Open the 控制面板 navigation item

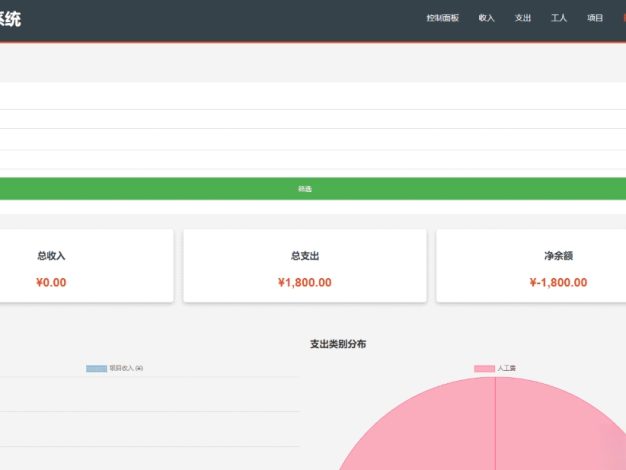(442, 18)
